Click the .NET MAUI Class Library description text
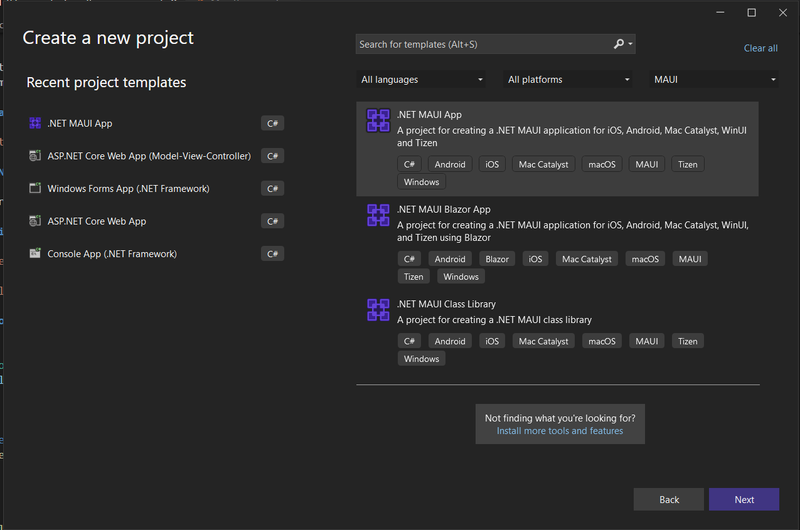 [x=494, y=320]
